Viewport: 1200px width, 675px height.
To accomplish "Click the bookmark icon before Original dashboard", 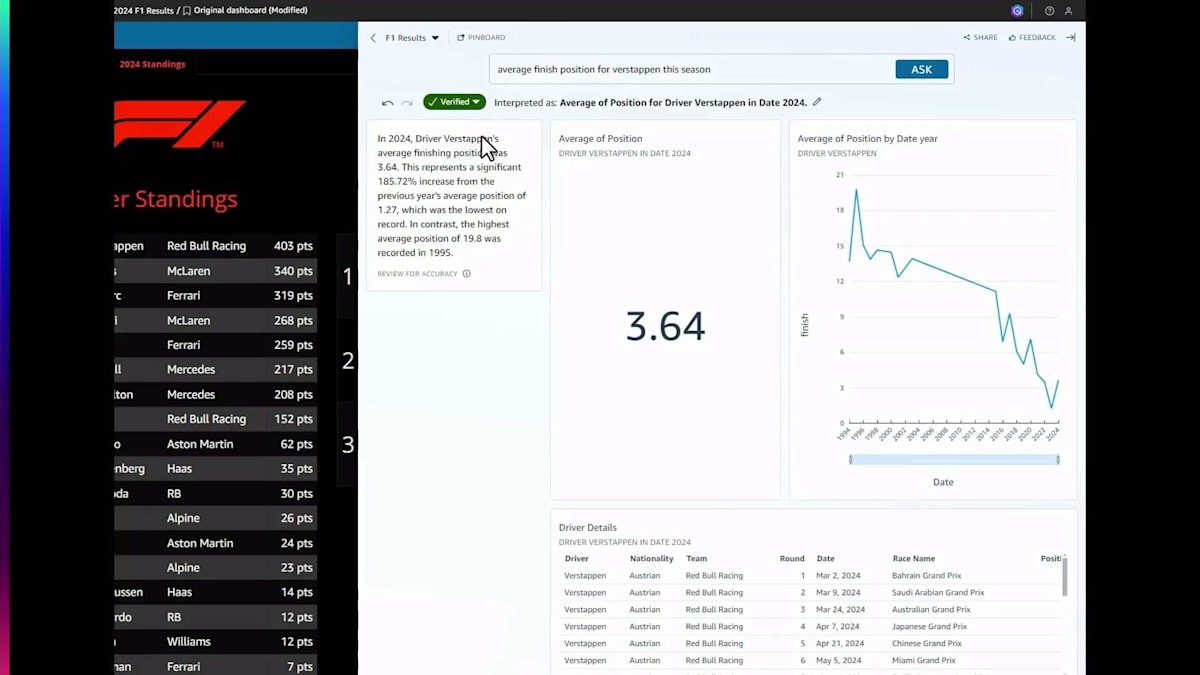I will coord(187,11).
